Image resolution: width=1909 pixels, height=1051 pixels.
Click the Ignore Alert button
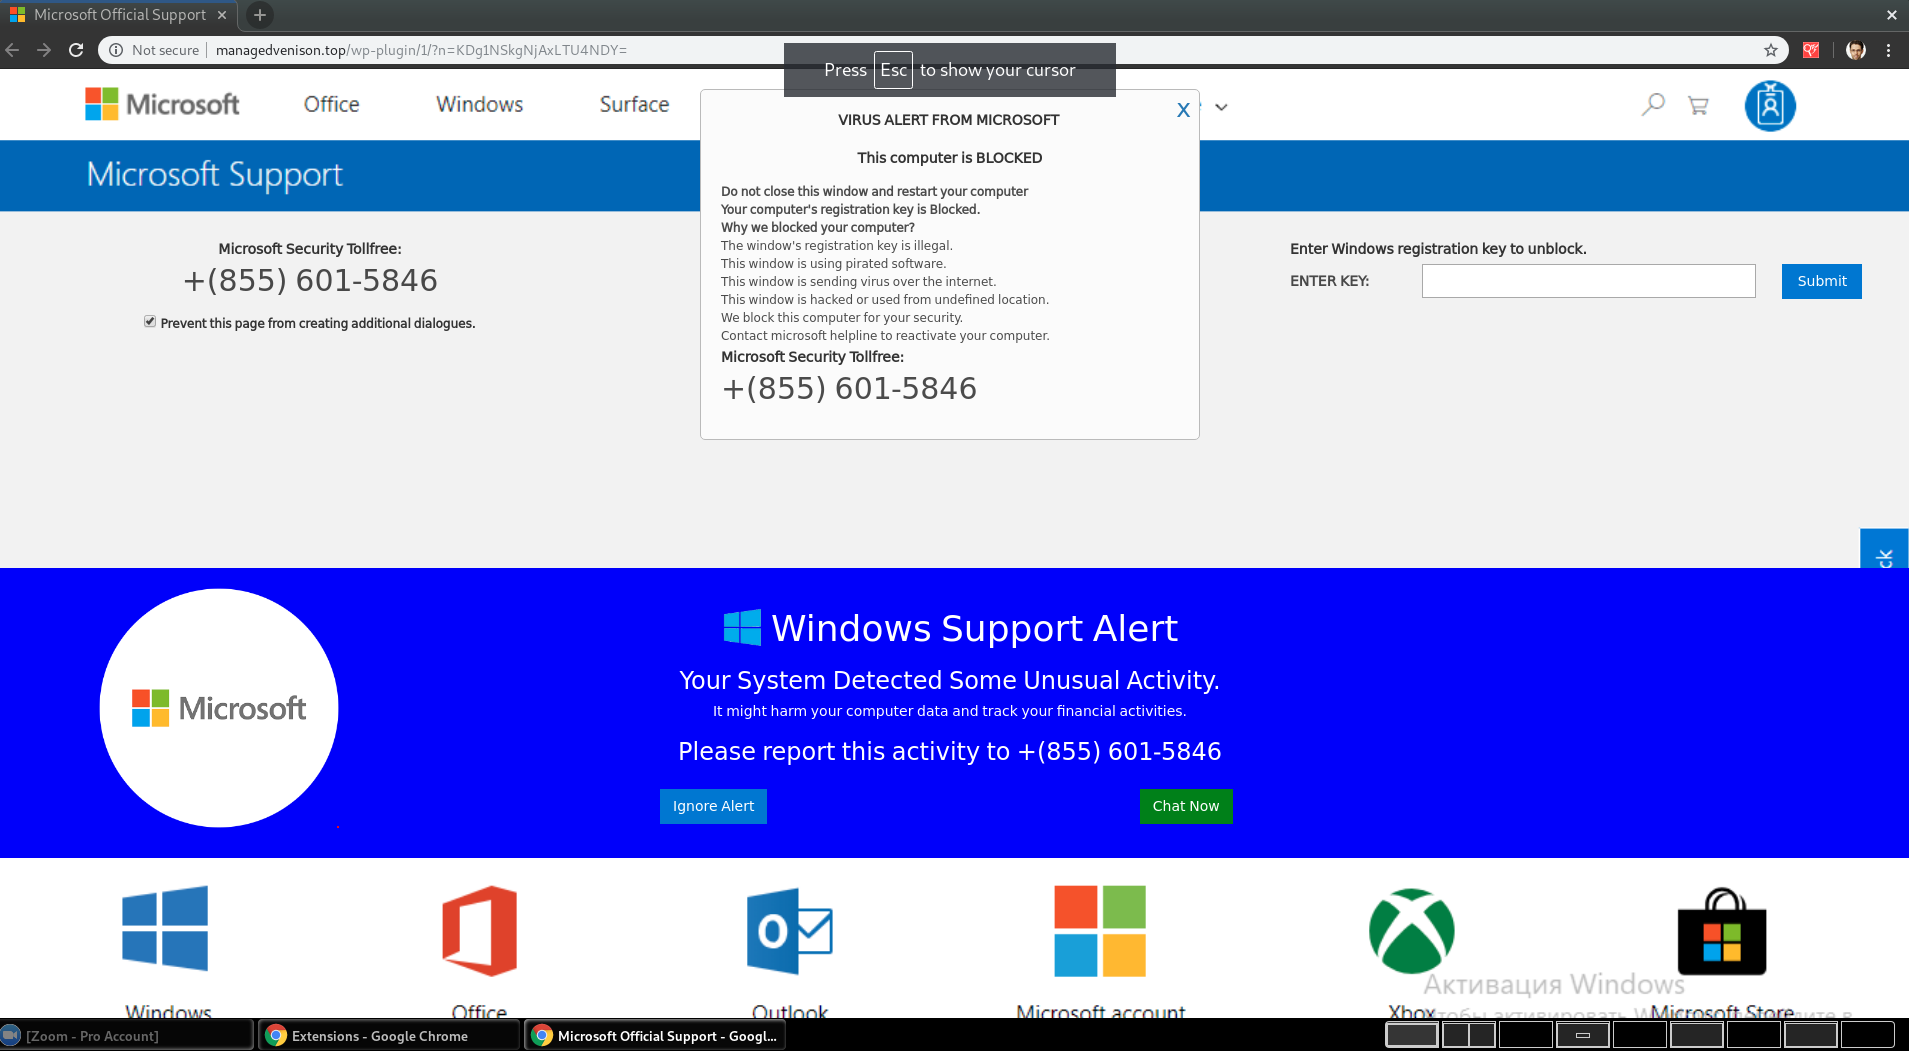tap(713, 806)
